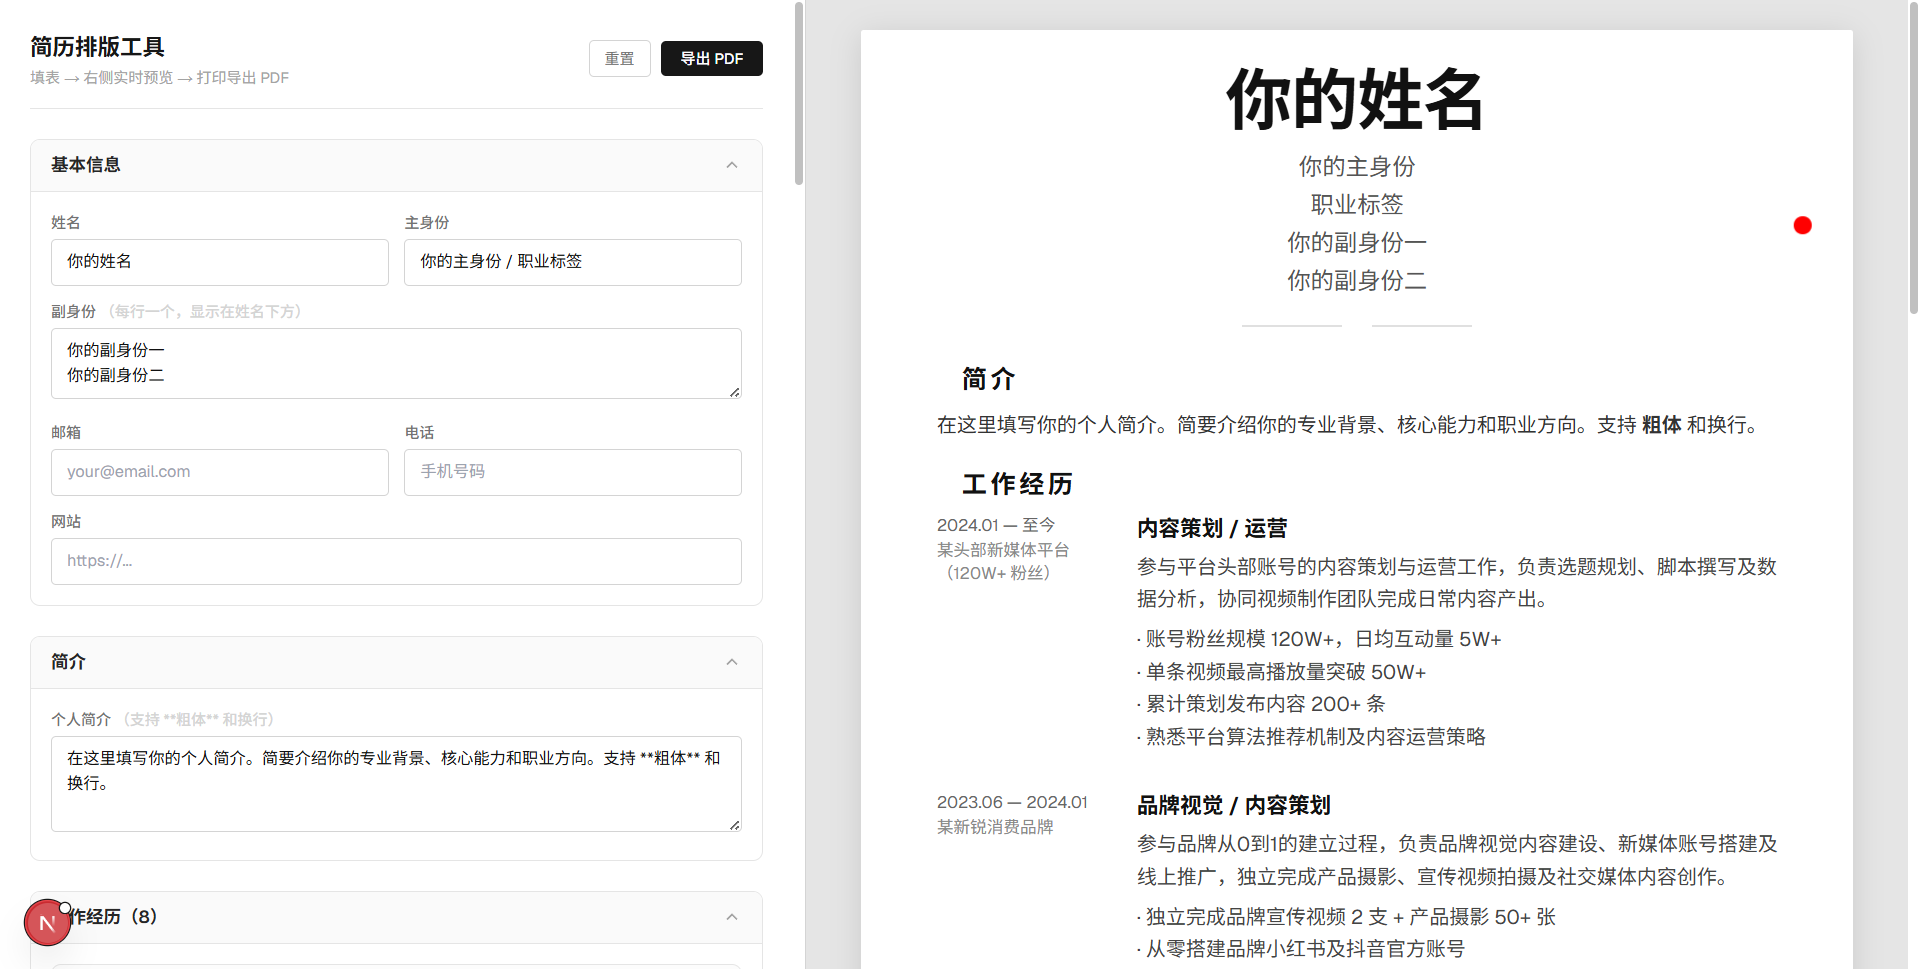Click the left panel vertical scrollbar
Screen dimensions: 1920x969
tap(799, 94)
